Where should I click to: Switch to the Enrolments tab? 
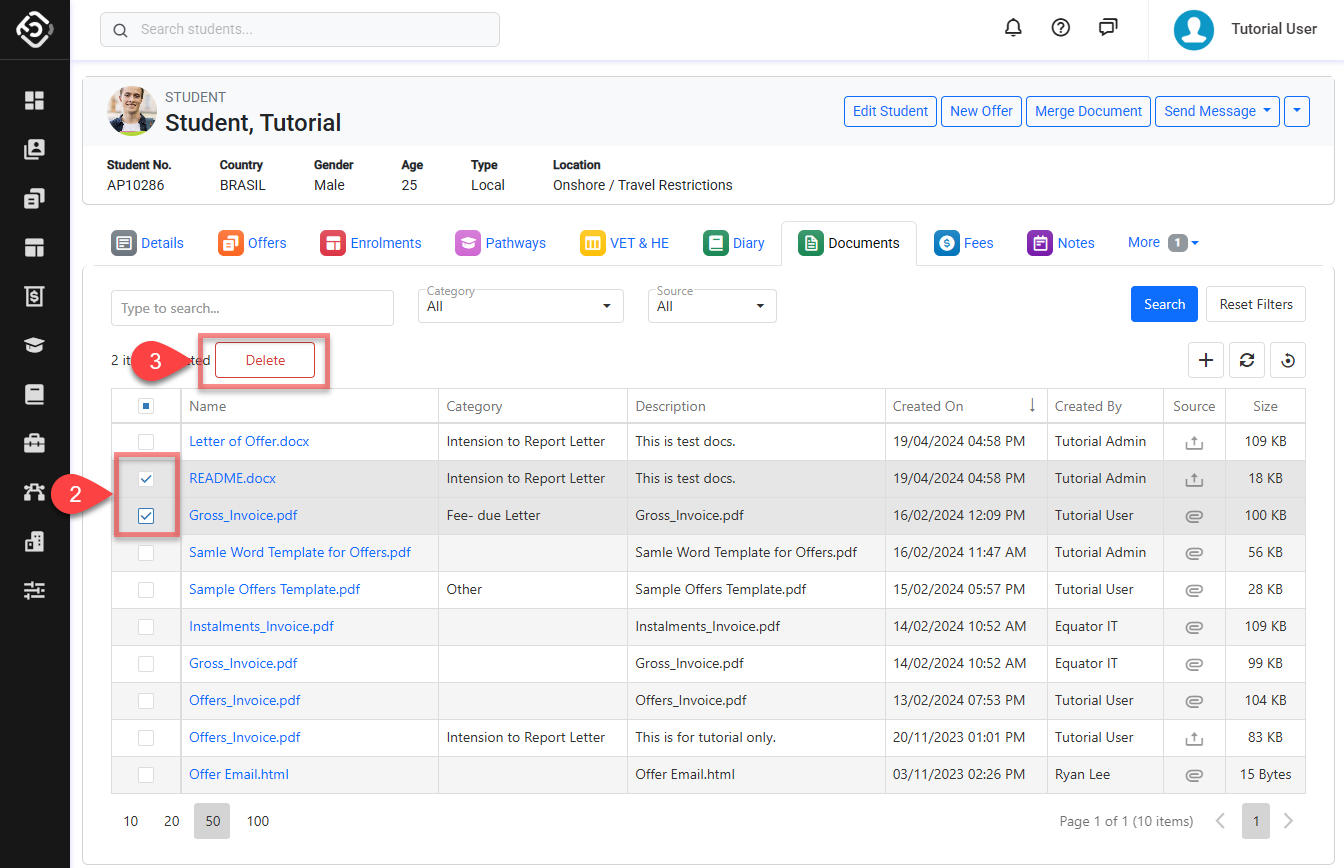(371, 243)
